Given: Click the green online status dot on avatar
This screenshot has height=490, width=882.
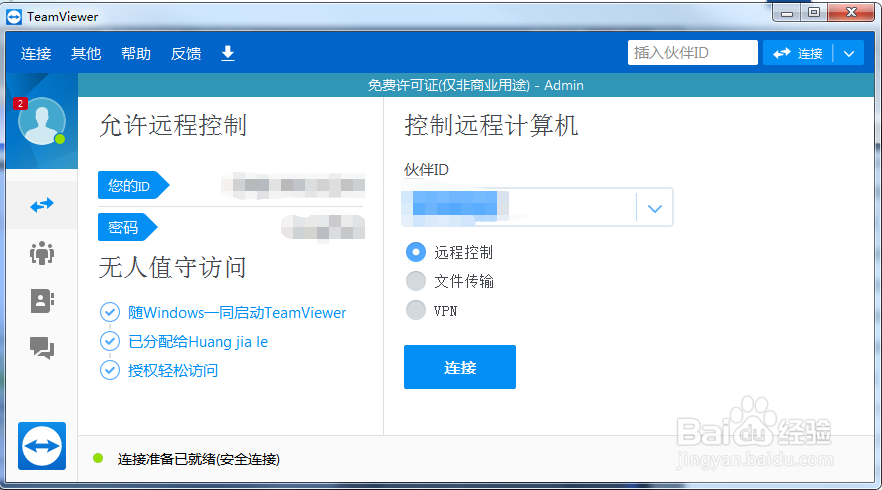Looking at the screenshot, I should [60, 139].
